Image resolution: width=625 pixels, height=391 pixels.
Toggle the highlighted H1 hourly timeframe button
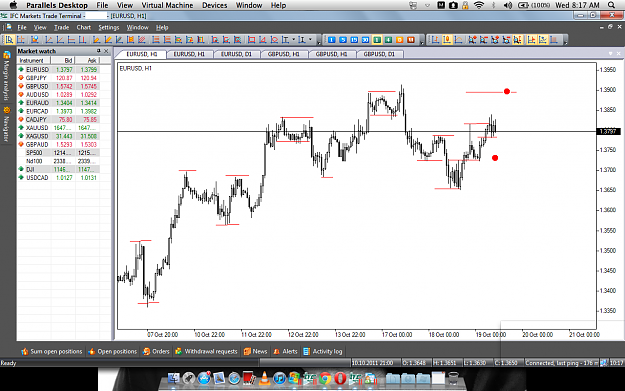(377, 40)
